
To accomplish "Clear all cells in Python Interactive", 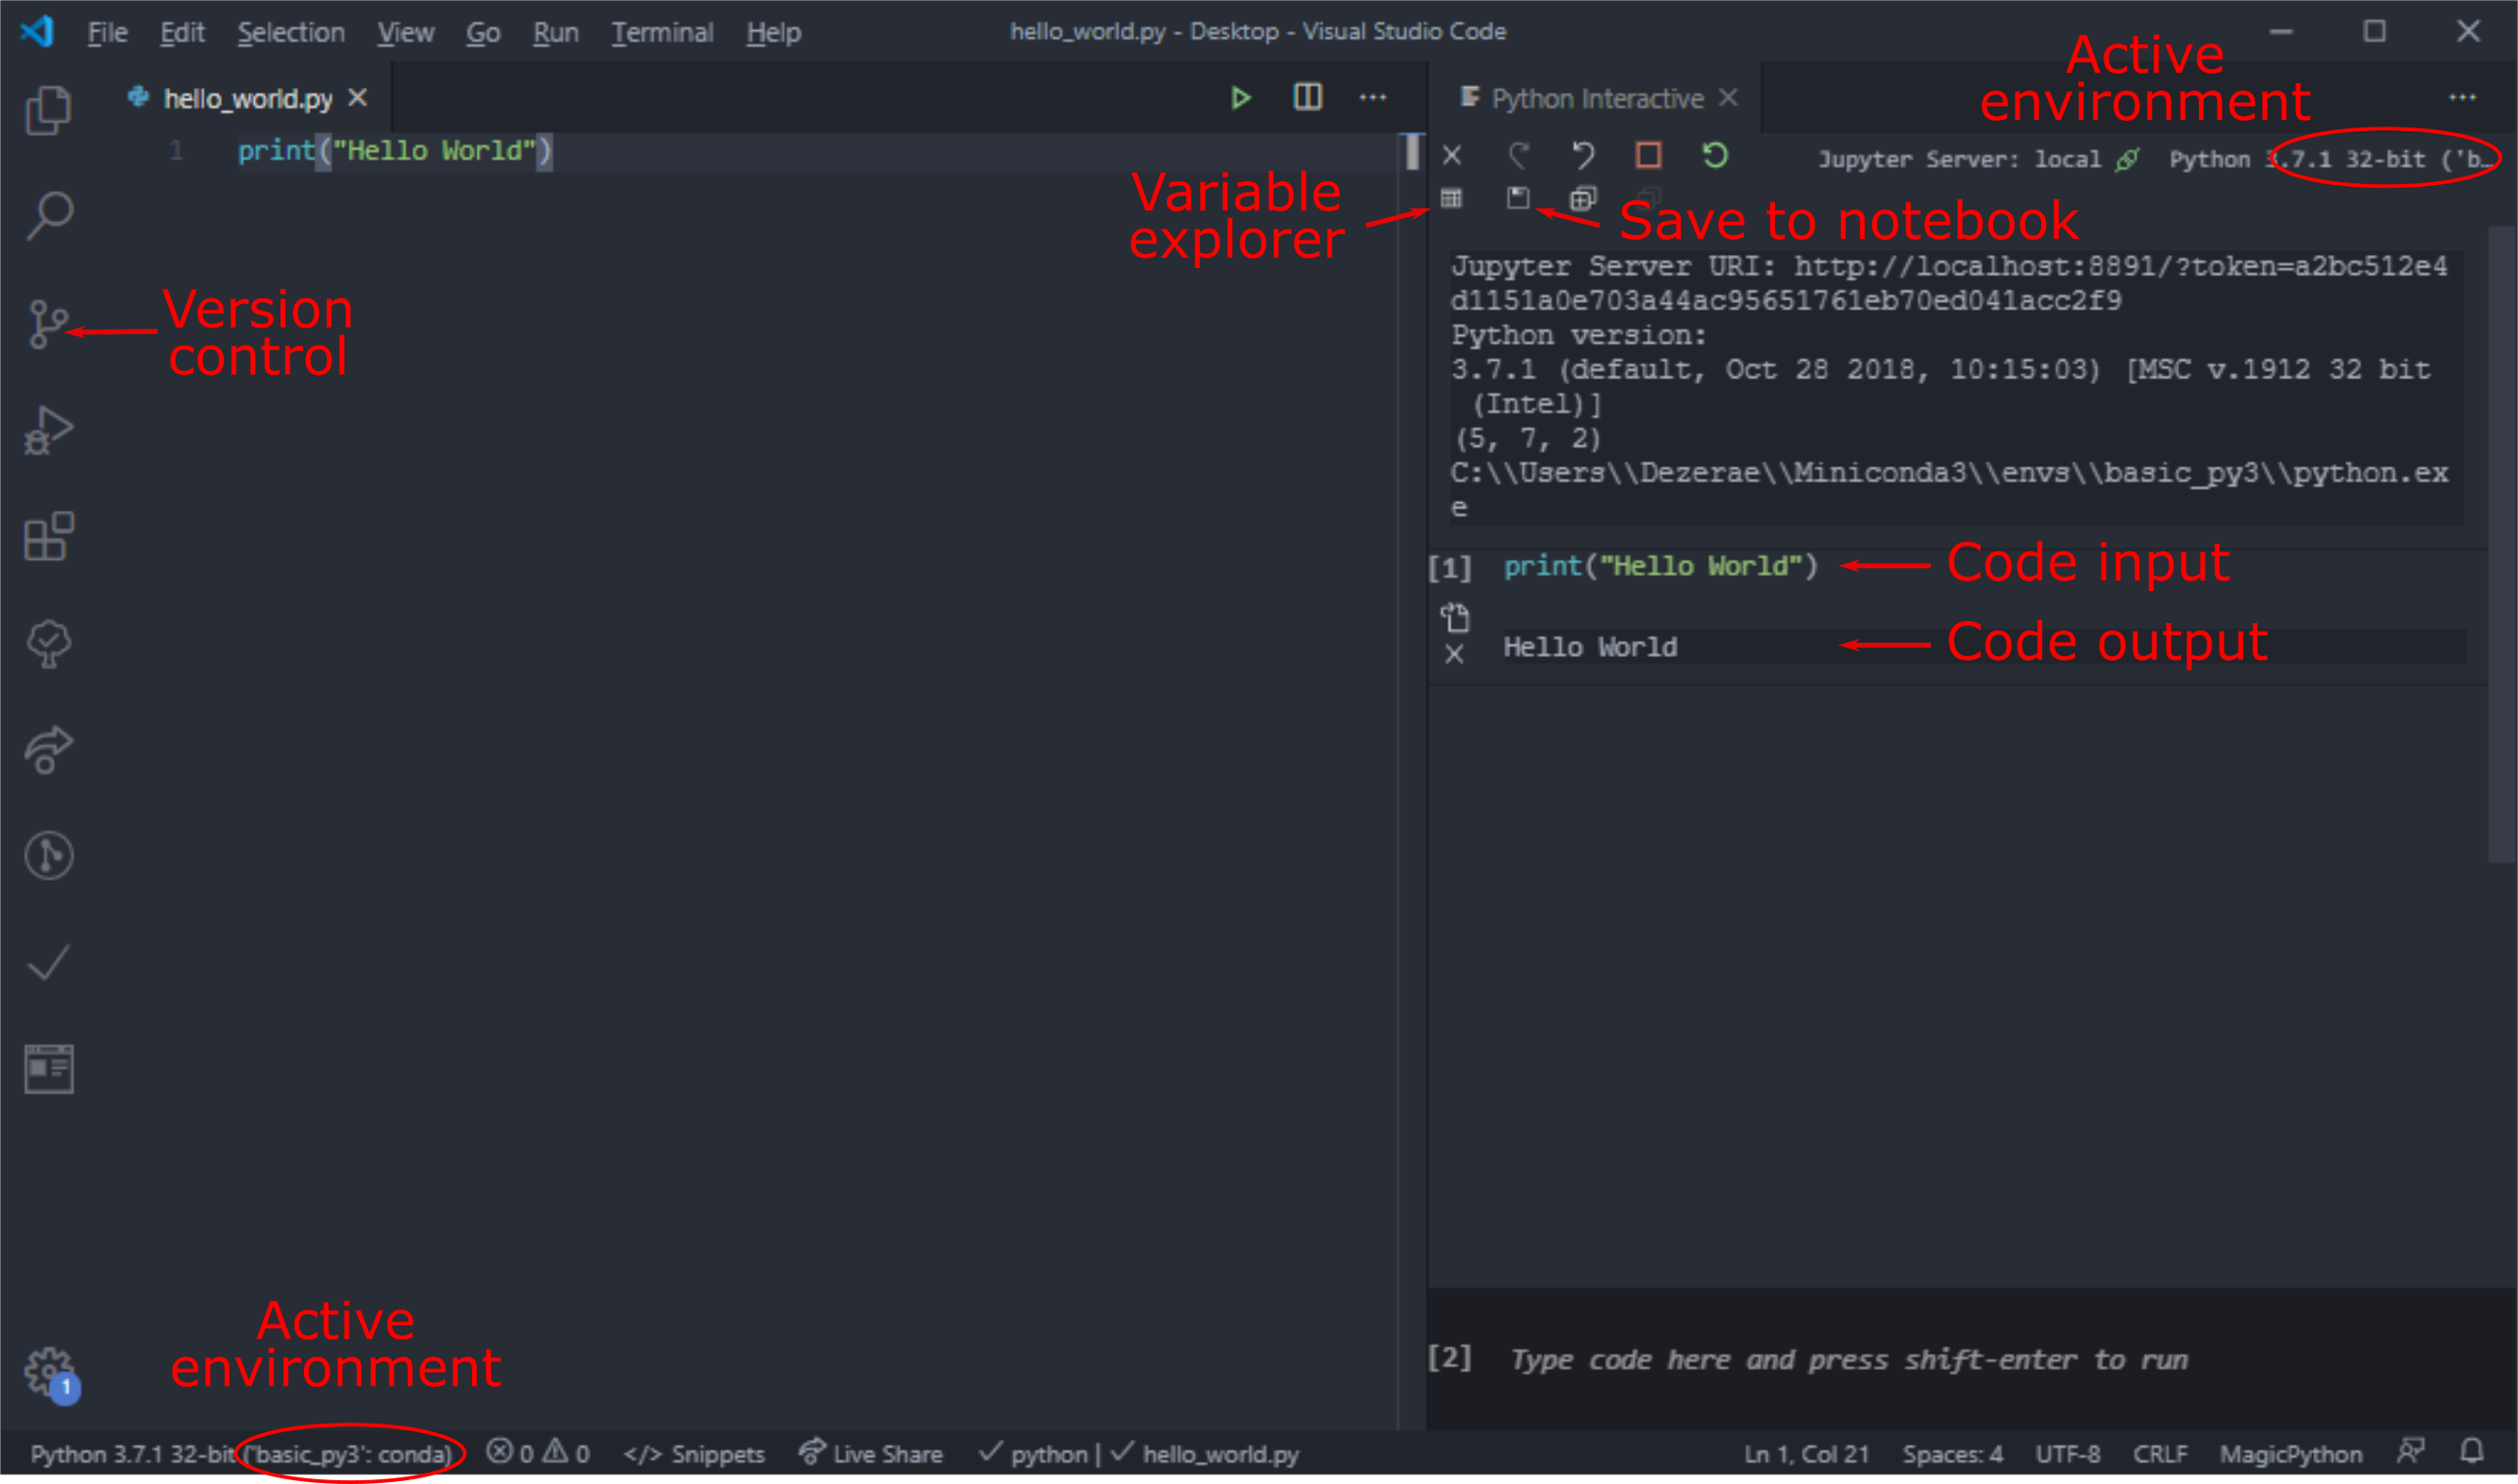I will click(x=1452, y=156).
